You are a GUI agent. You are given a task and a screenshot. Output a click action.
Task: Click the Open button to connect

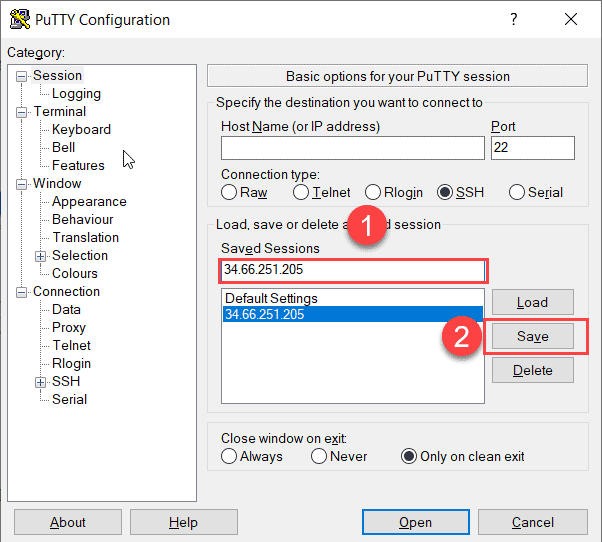415,522
